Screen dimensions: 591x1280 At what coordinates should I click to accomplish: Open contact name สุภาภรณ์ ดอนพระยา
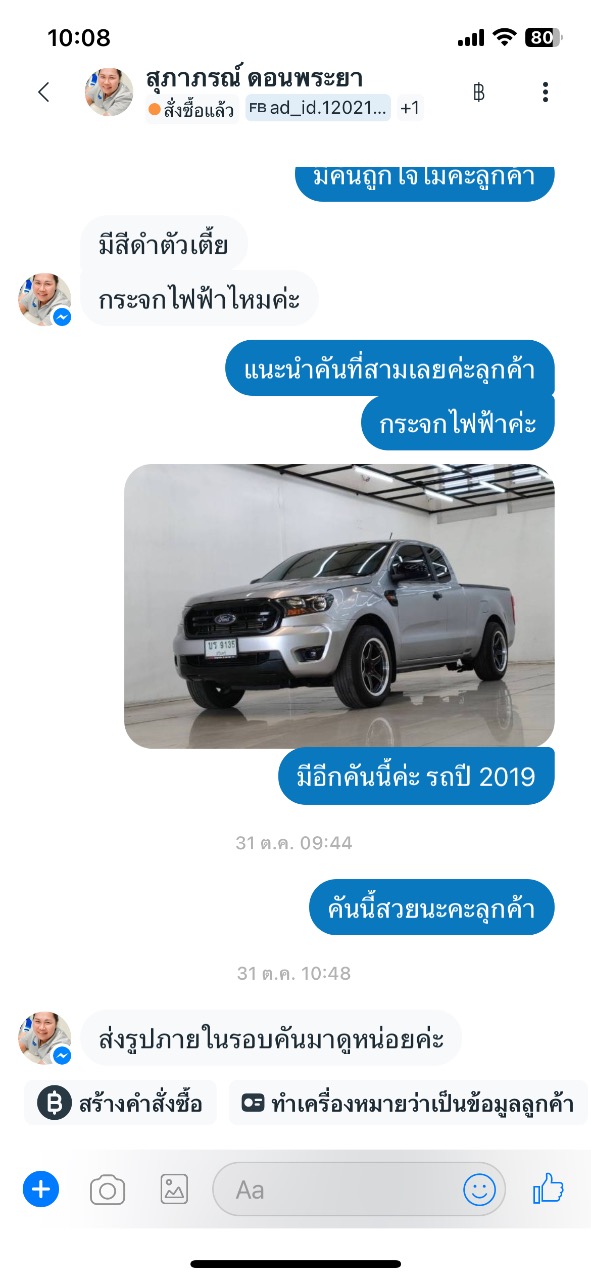[x=254, y=78]
